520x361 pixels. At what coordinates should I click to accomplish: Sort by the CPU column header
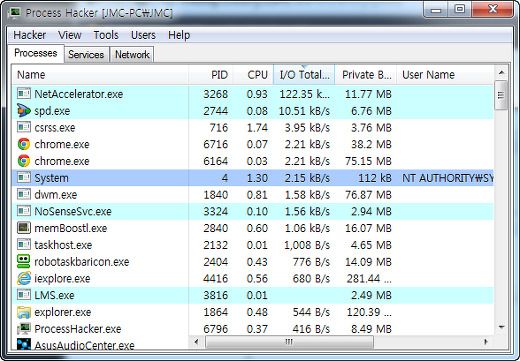point(253,75)
